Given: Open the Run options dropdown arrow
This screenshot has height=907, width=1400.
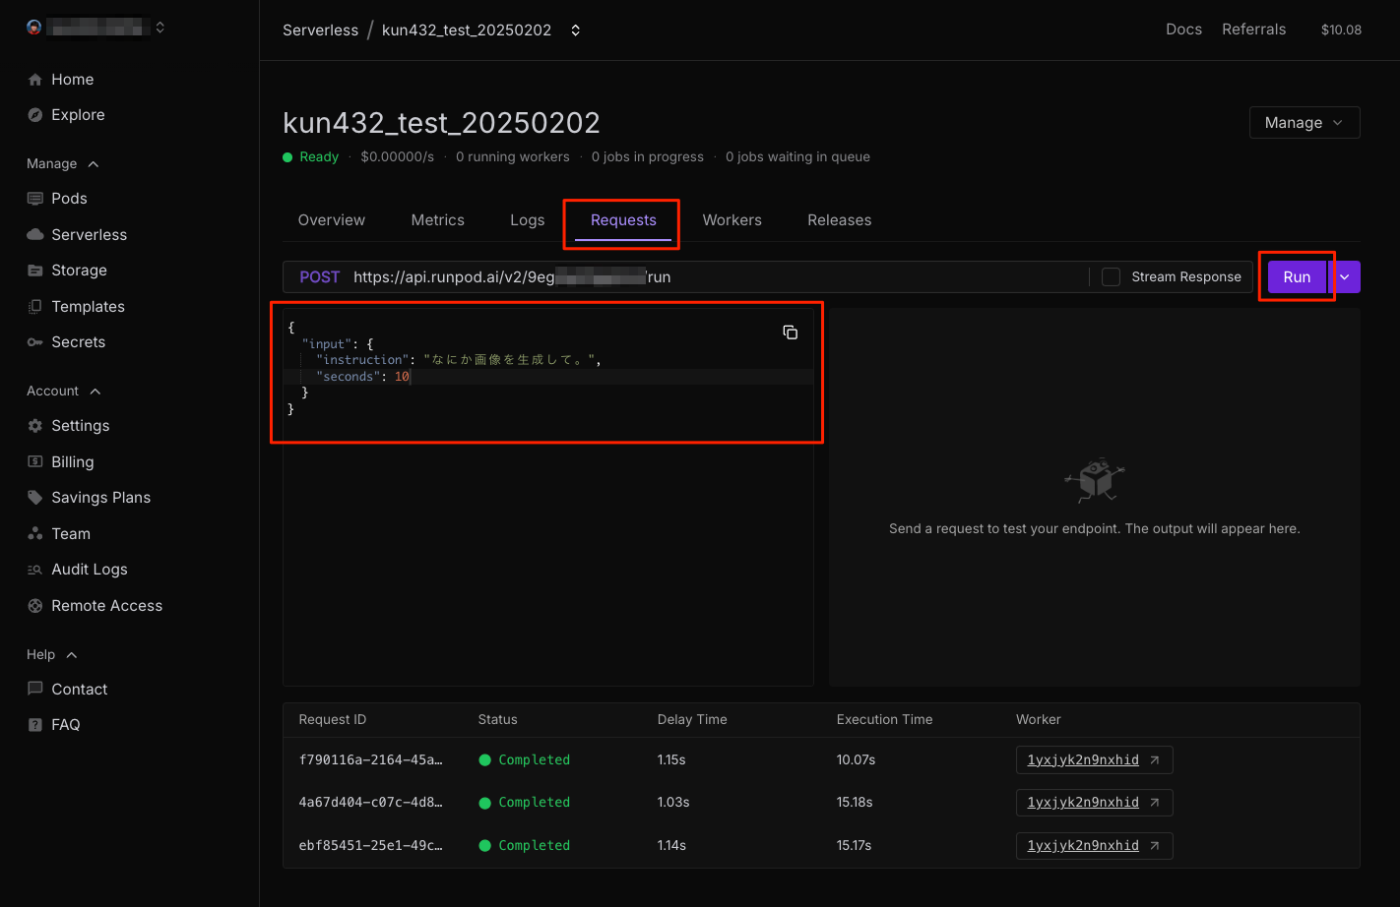Looking at the screenshot, I should (x=1345, y=277).
